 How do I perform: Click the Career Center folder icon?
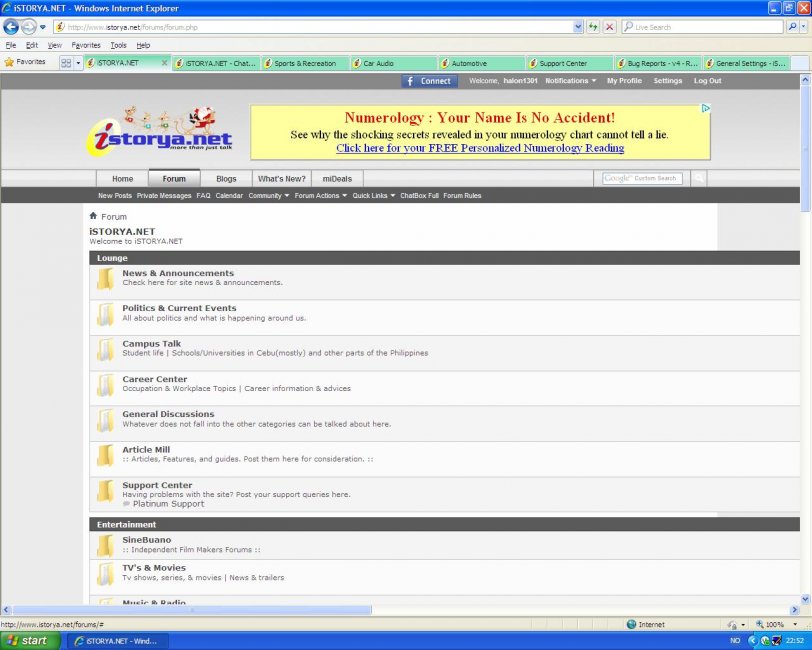coord(105,385)
